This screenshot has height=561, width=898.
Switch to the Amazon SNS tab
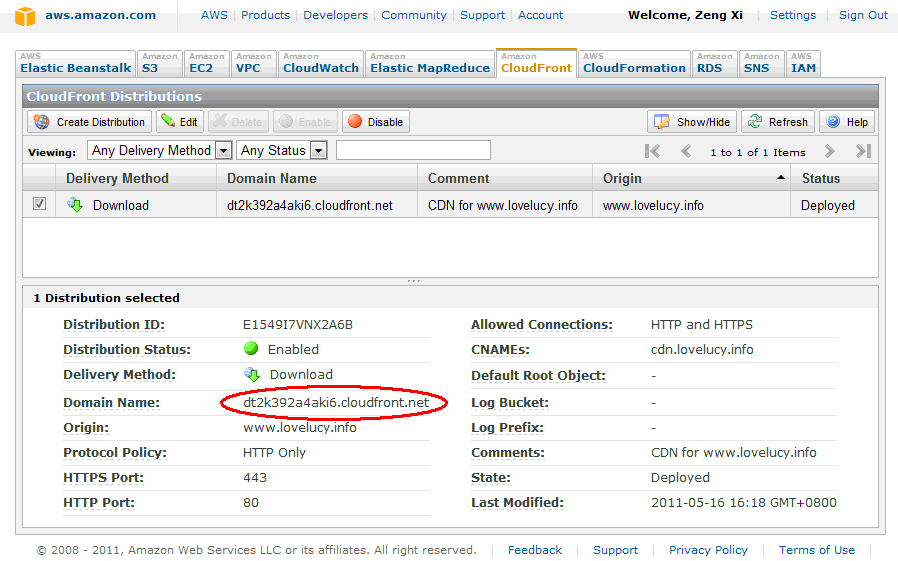pos(761,63)
